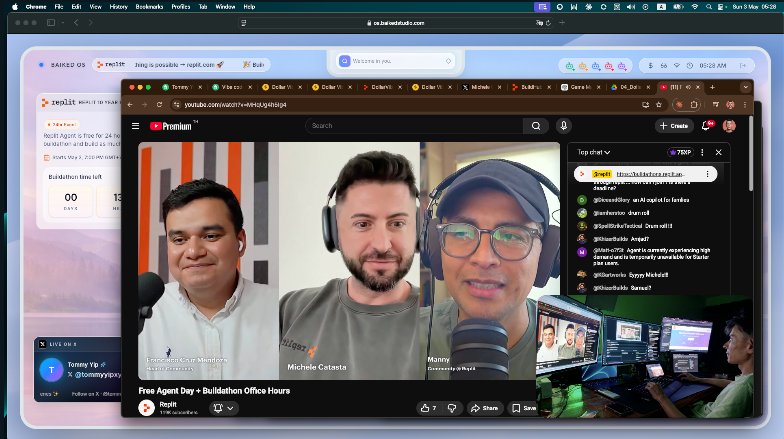Click the clock icon beside 05:28 AM
This screenshot has height=439, width=784.
(690, 66)
